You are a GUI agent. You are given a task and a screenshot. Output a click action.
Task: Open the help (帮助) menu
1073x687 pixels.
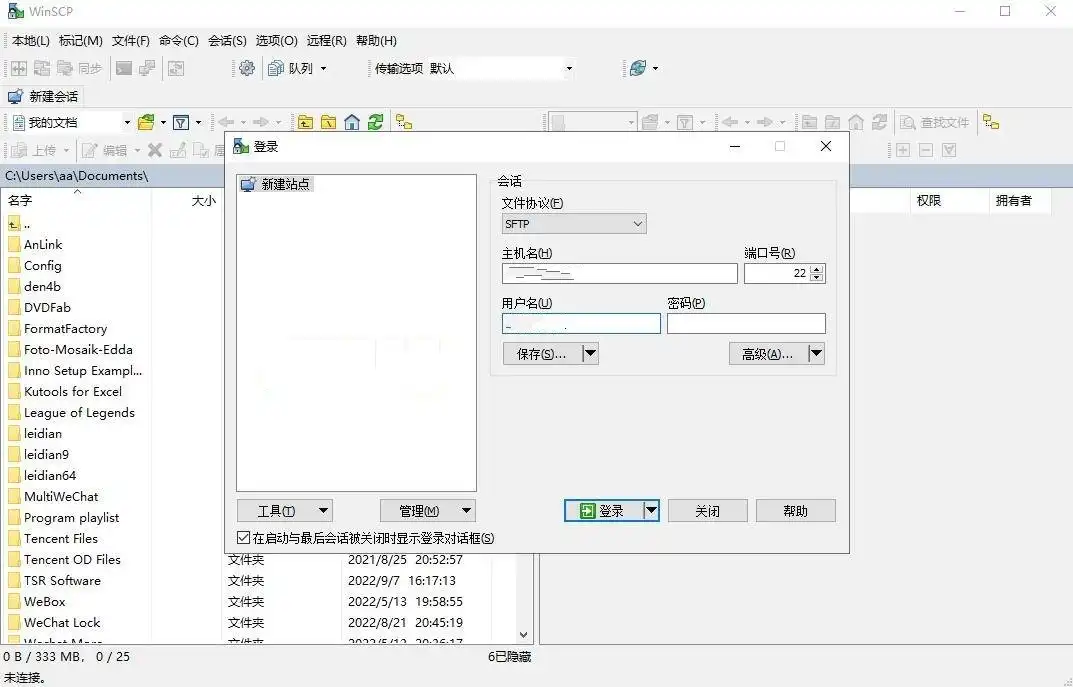[376, 40]
